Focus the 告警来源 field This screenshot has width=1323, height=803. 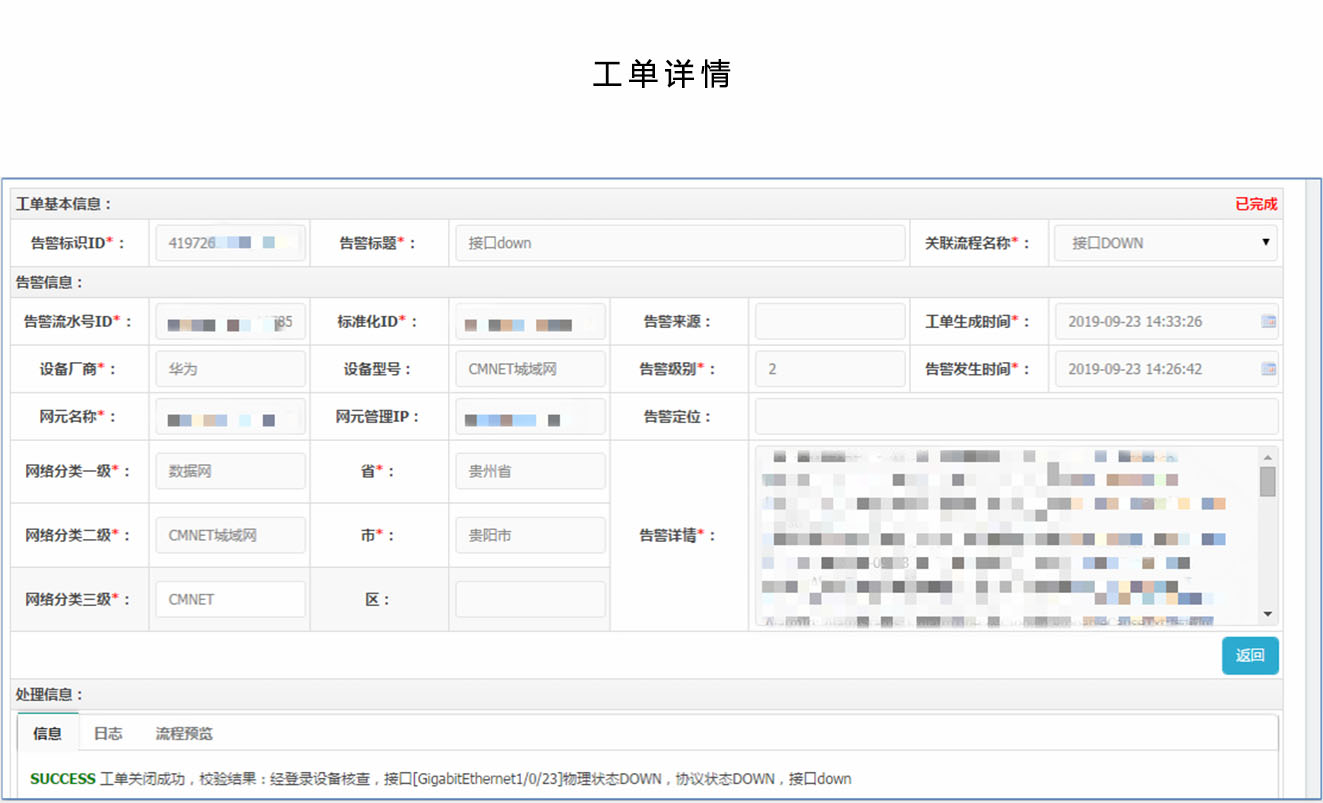pos(816,322)
